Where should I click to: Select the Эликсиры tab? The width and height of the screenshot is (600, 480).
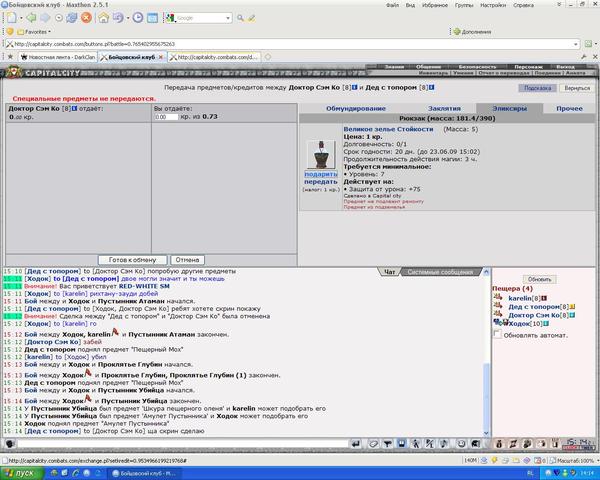pyautogui.click(x=510, y=109)
